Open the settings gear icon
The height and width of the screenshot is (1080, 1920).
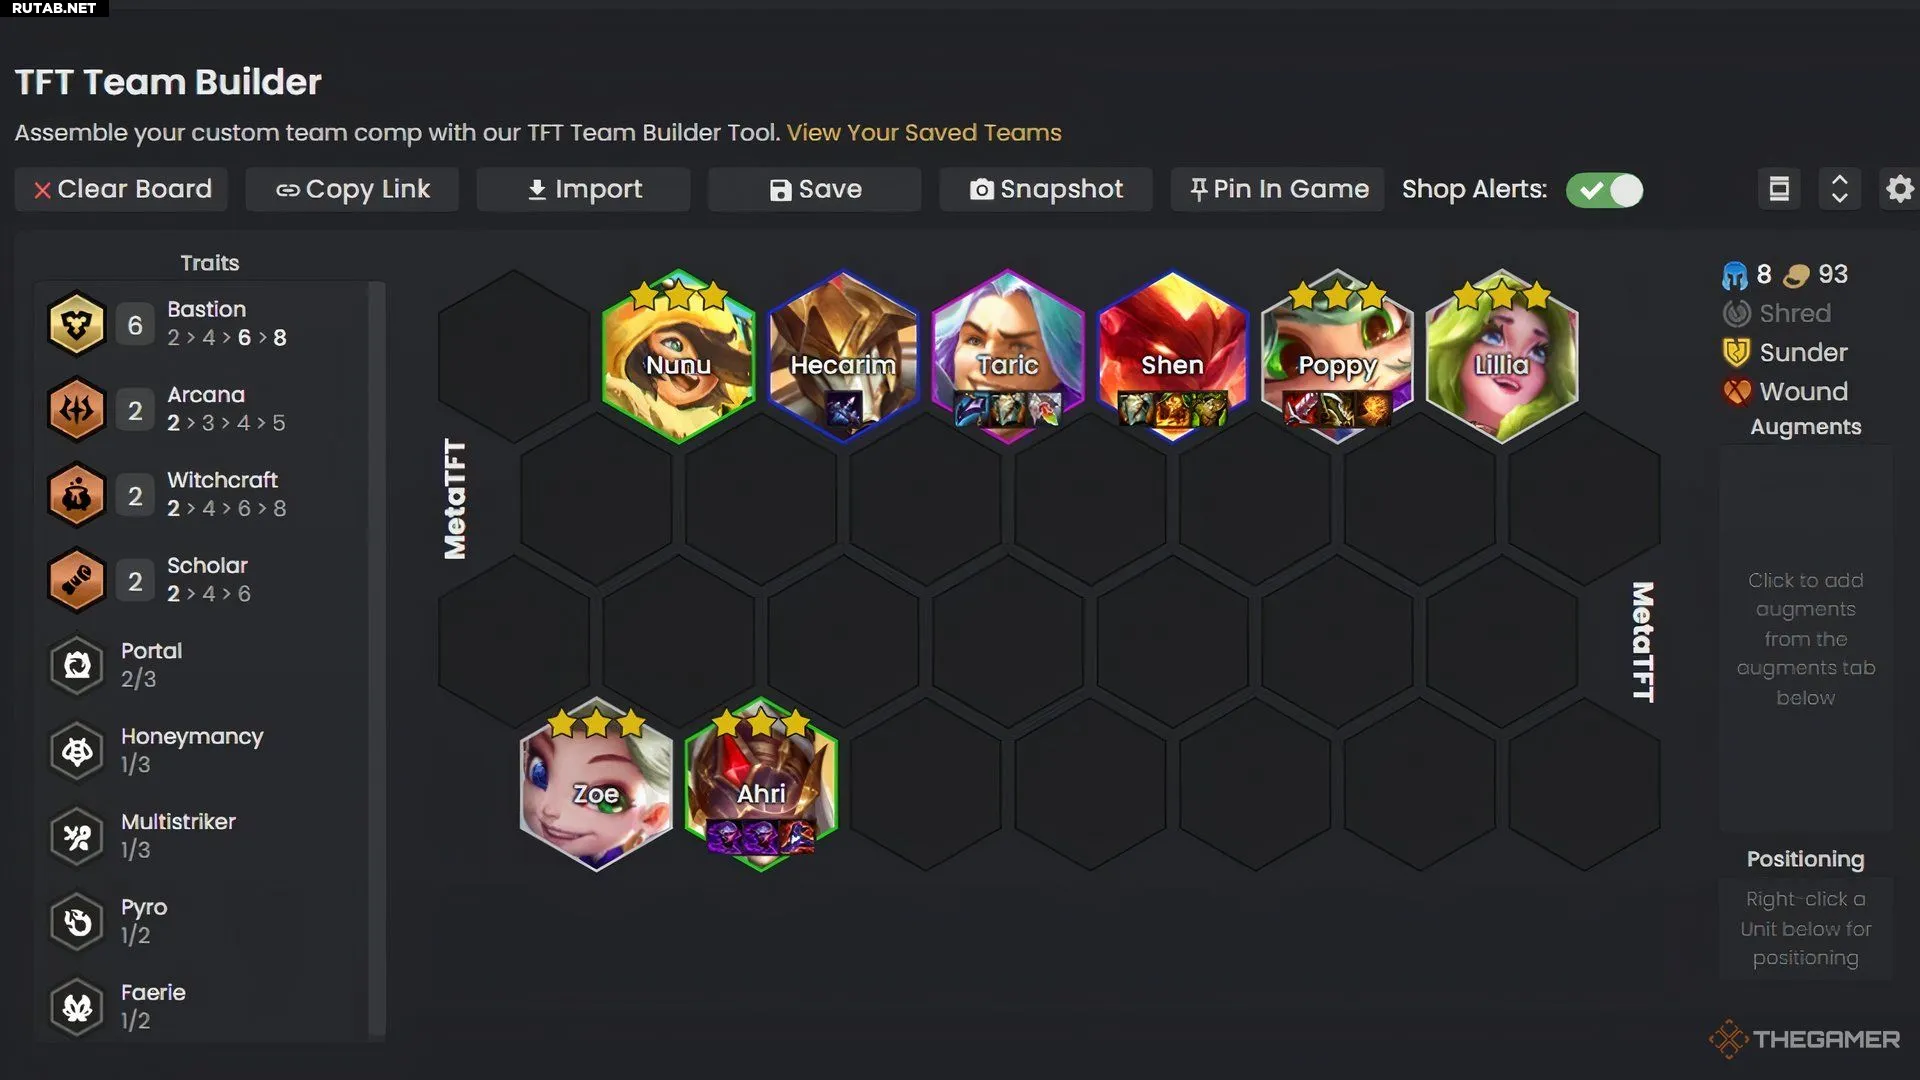click(x=1899, y=189)
